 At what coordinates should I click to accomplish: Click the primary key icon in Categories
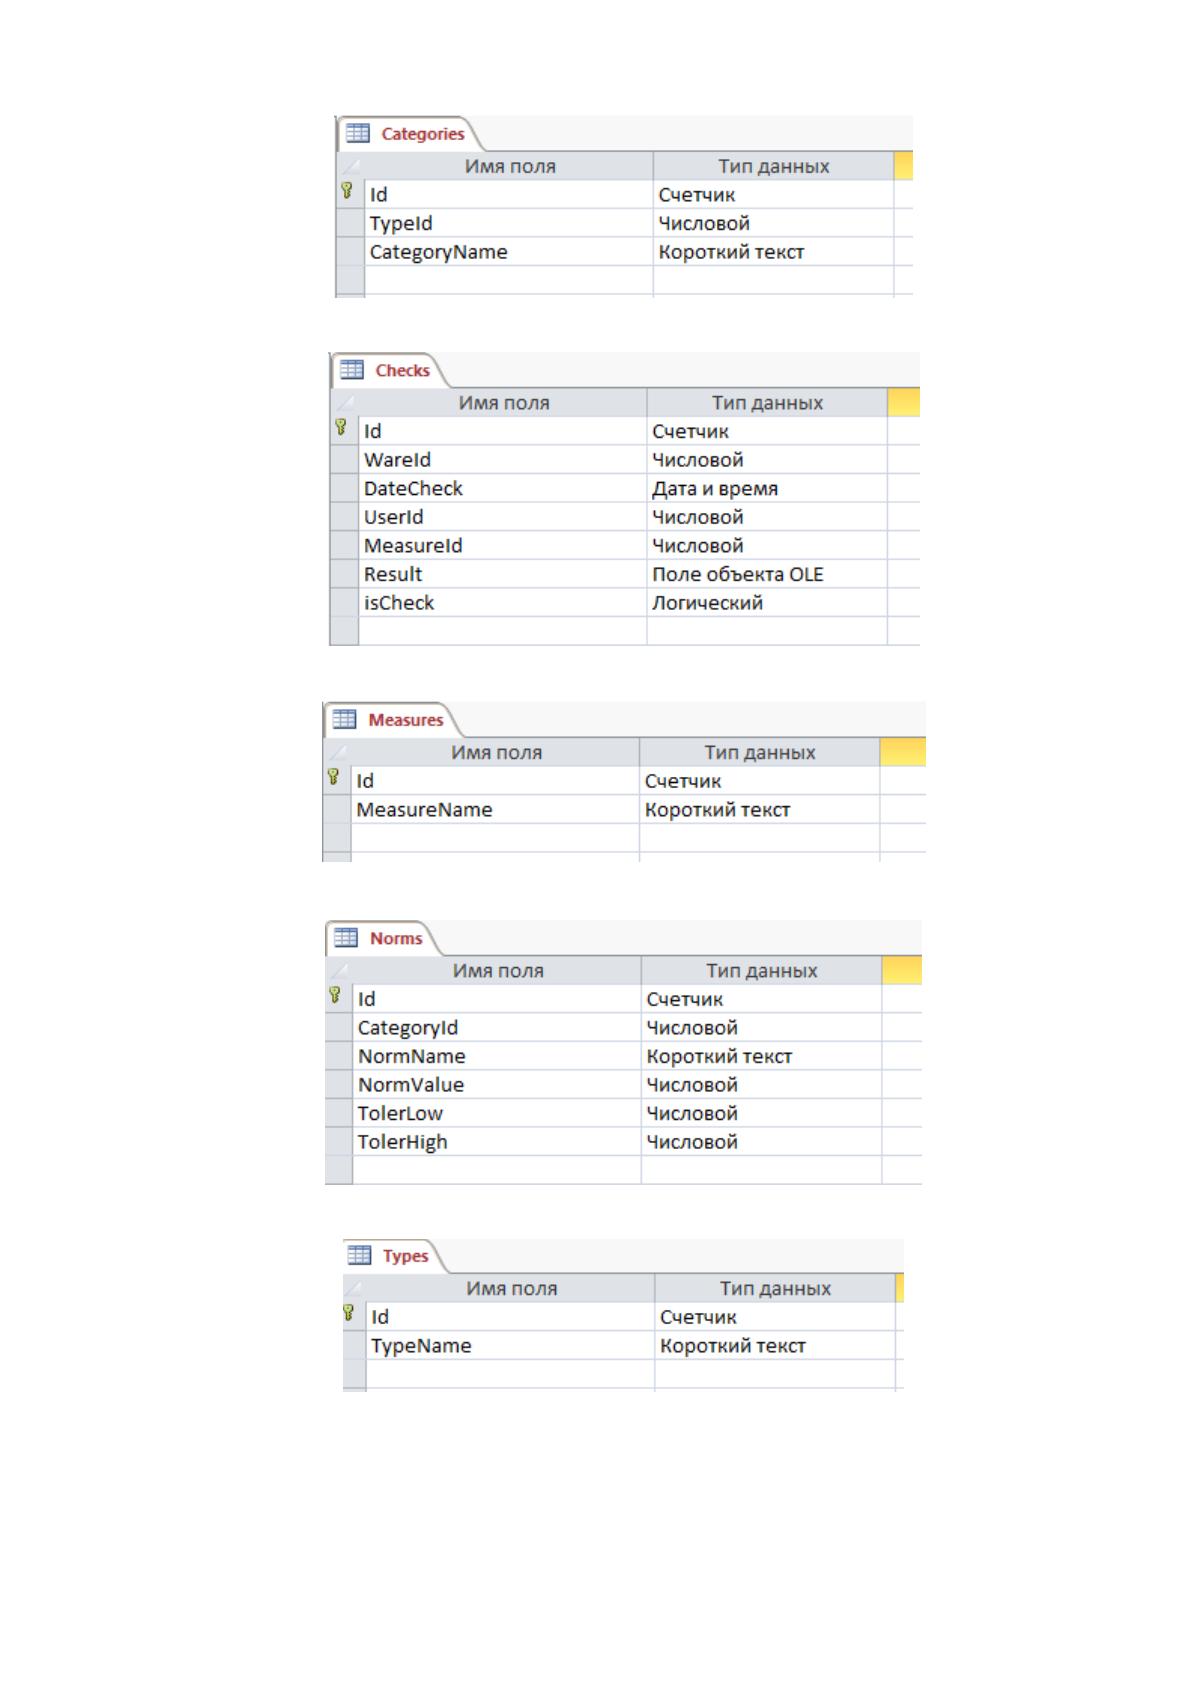(x=347, y=190)
